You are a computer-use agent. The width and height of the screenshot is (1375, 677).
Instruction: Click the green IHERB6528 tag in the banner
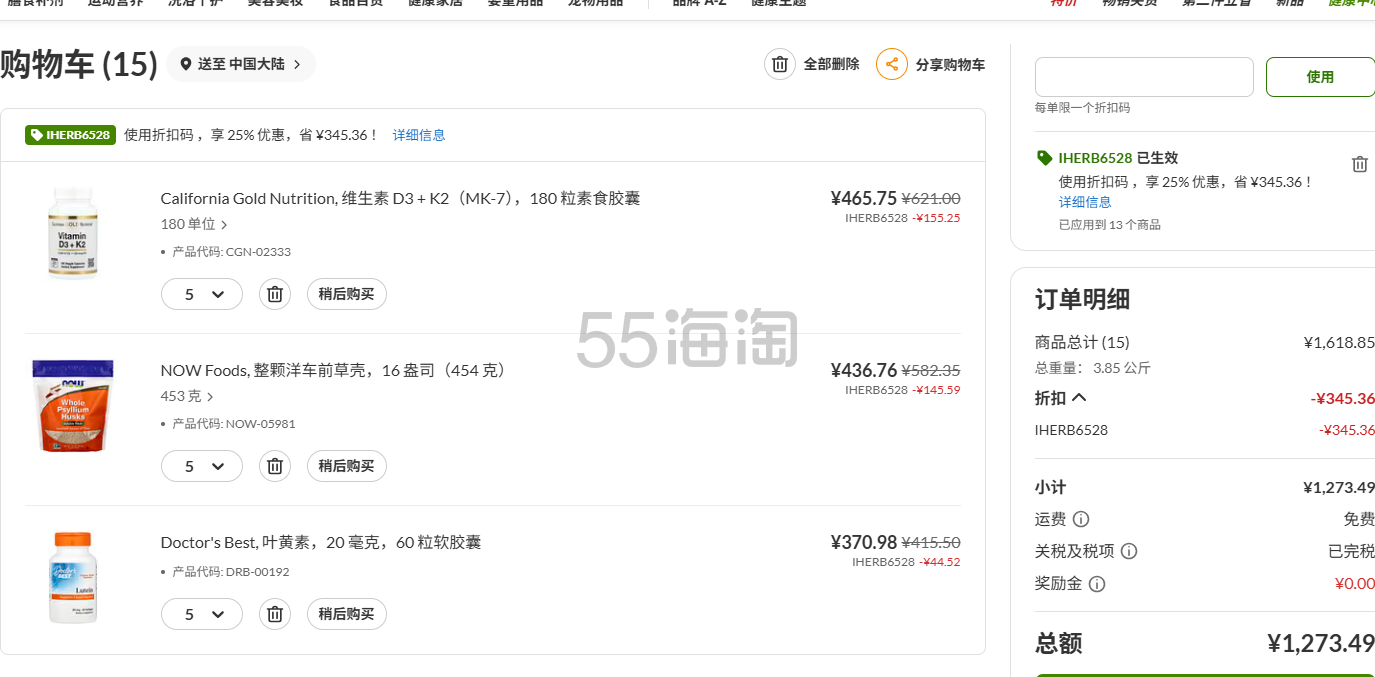(x=70, y=135)
